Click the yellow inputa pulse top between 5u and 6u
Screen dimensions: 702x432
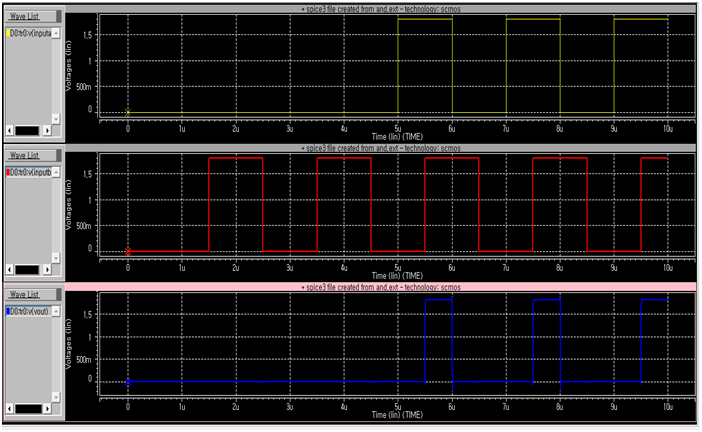pyautogui.click(x=425, y=19)
